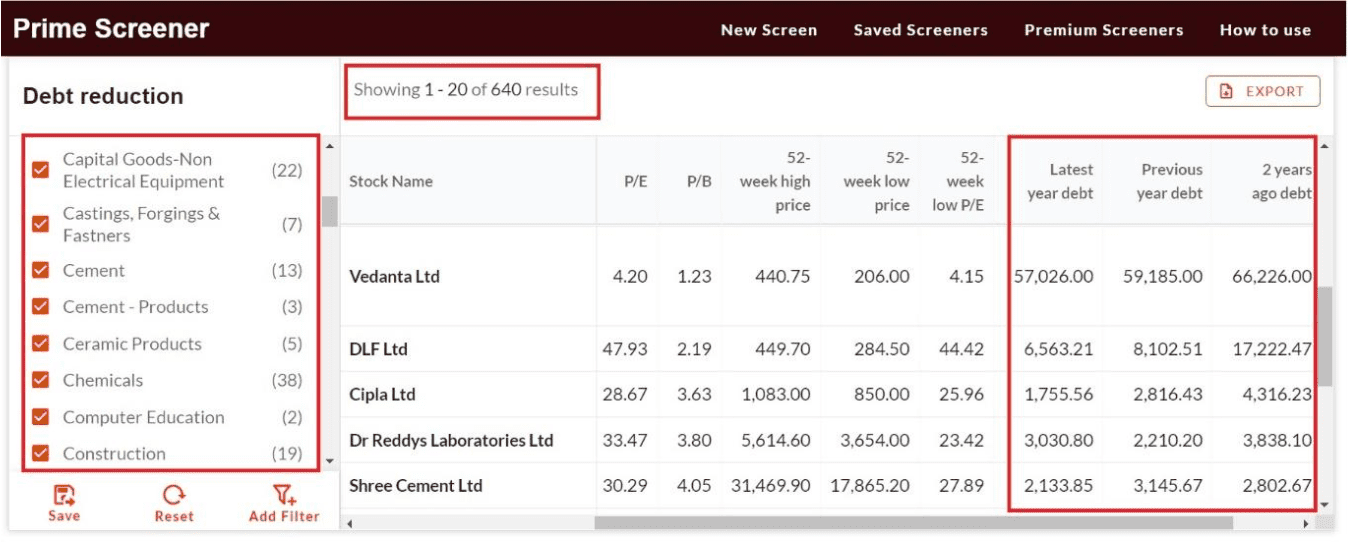Image resolution: width=1348 pixels, height=542 pixels.
Task: Sort by Latest year debt header
Action: 1060,182
